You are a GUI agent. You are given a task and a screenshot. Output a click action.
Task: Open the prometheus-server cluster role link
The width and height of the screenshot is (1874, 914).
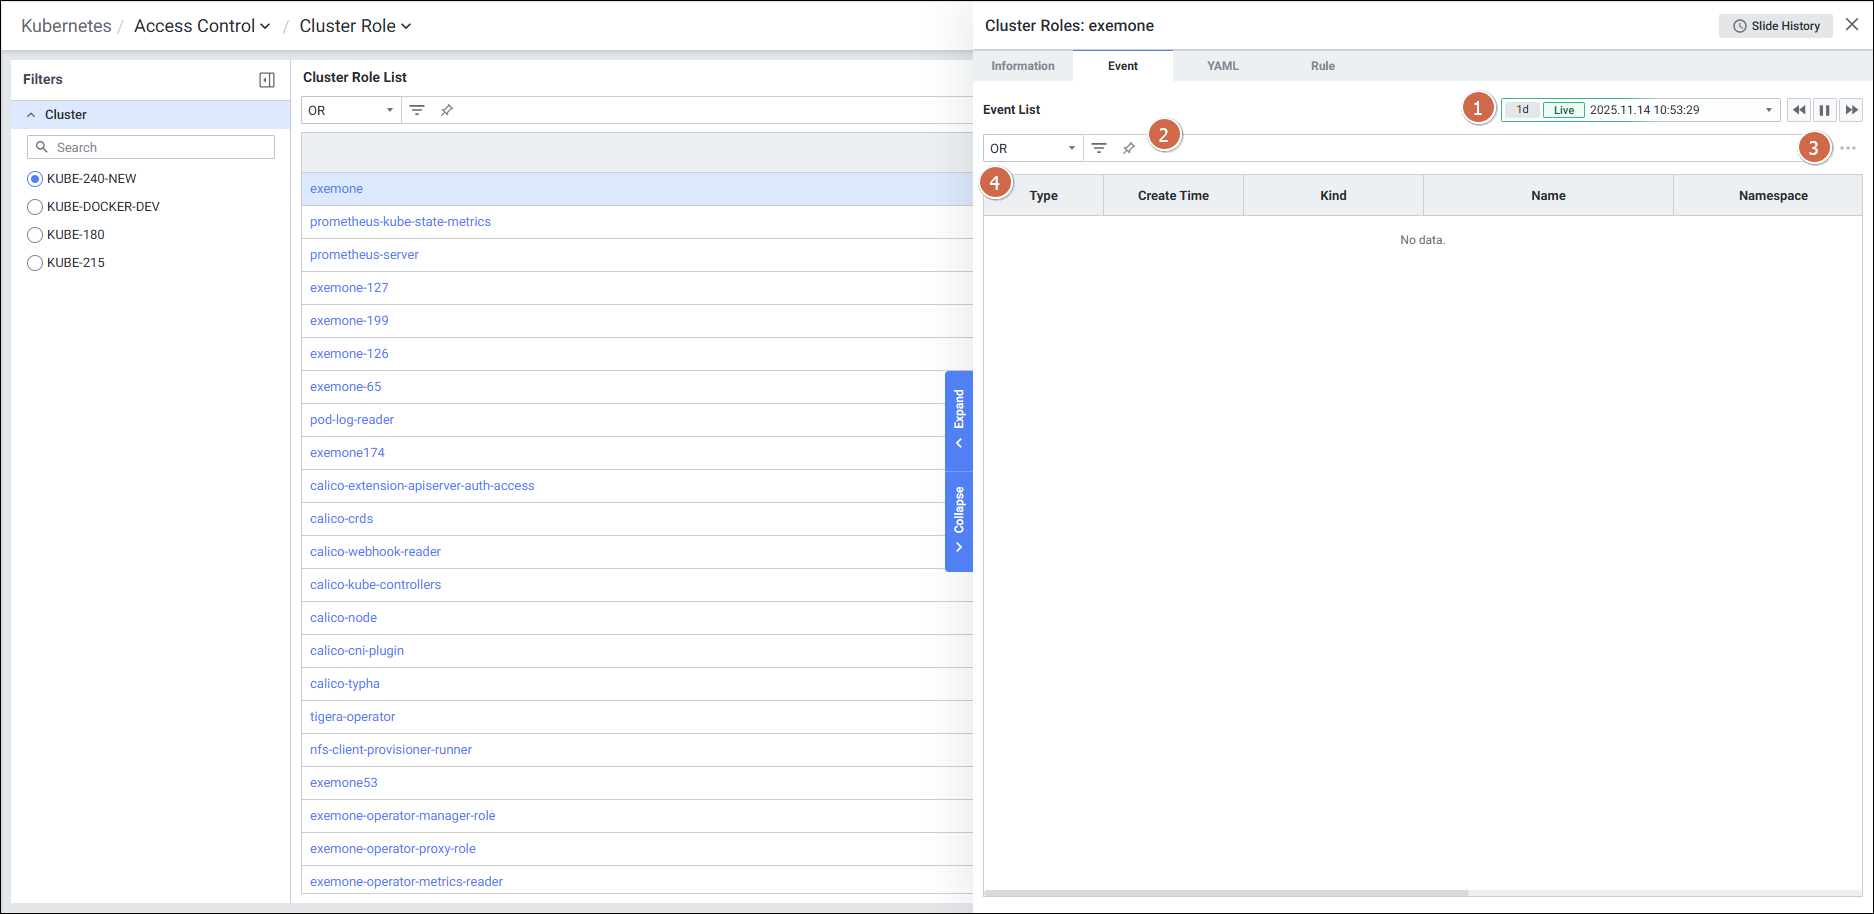[x=364, y=255]
